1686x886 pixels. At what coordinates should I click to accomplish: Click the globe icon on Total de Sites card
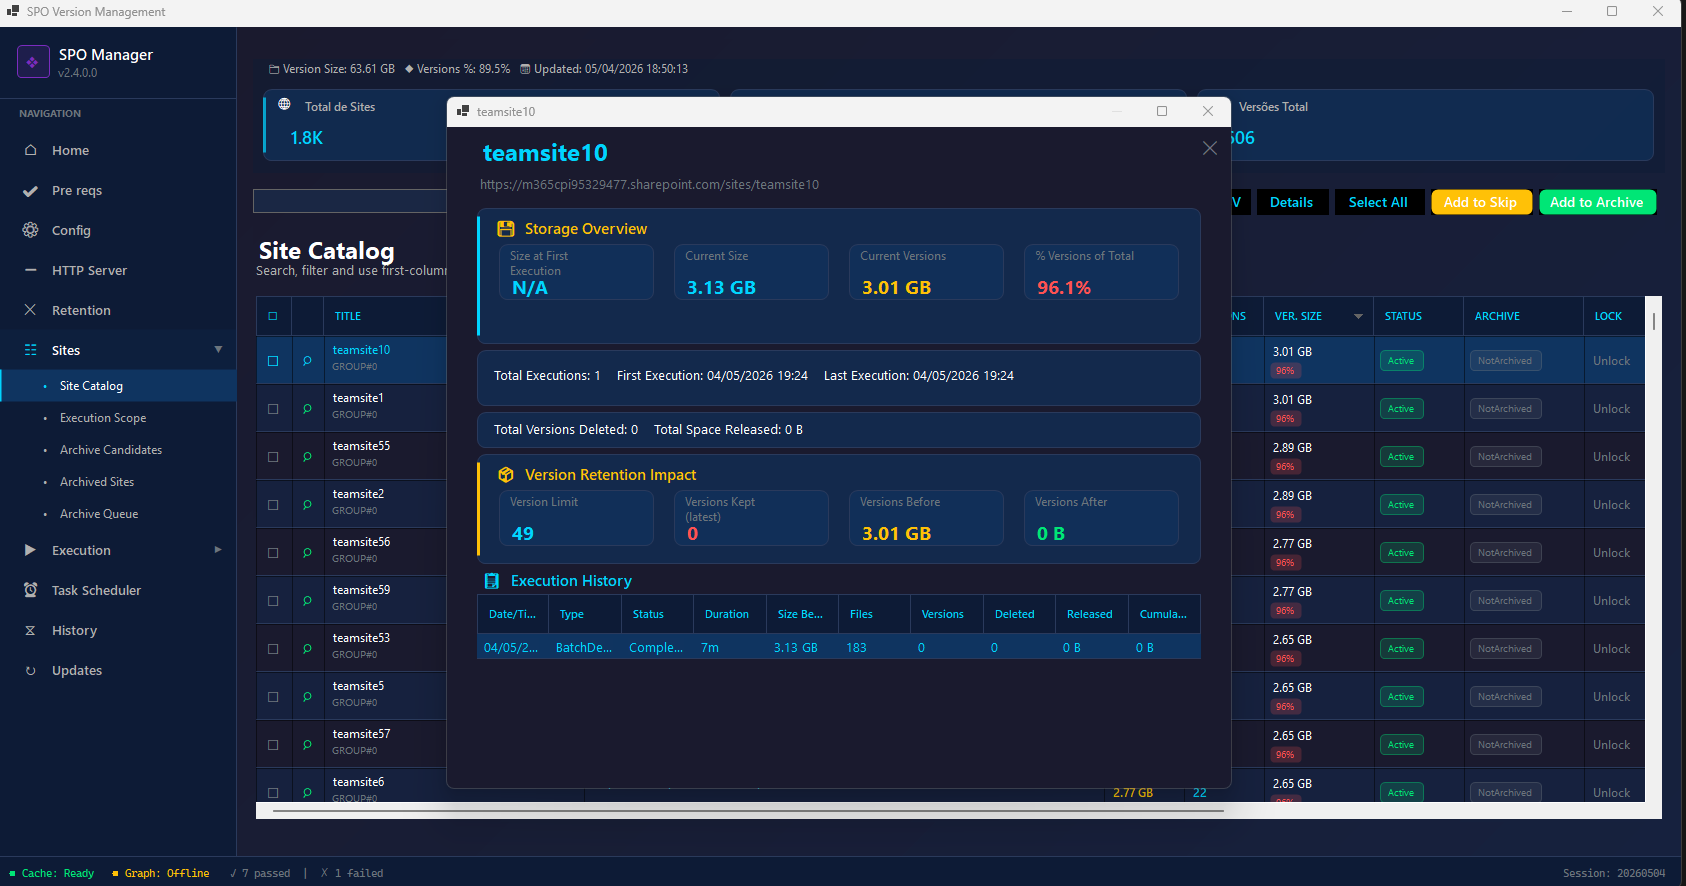point(284,105)
